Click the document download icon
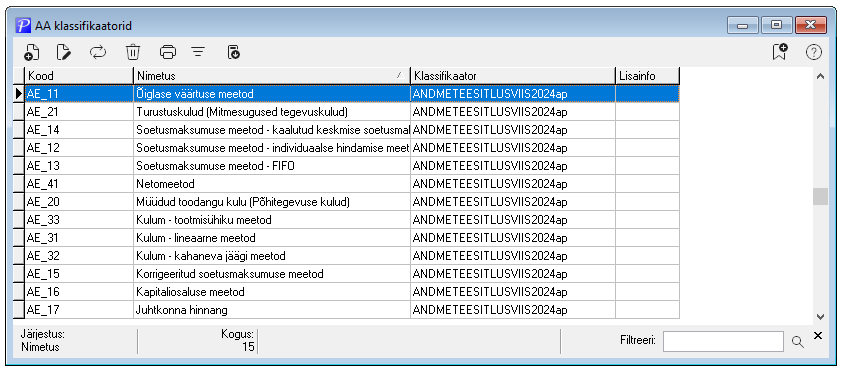 pos(234,52)
